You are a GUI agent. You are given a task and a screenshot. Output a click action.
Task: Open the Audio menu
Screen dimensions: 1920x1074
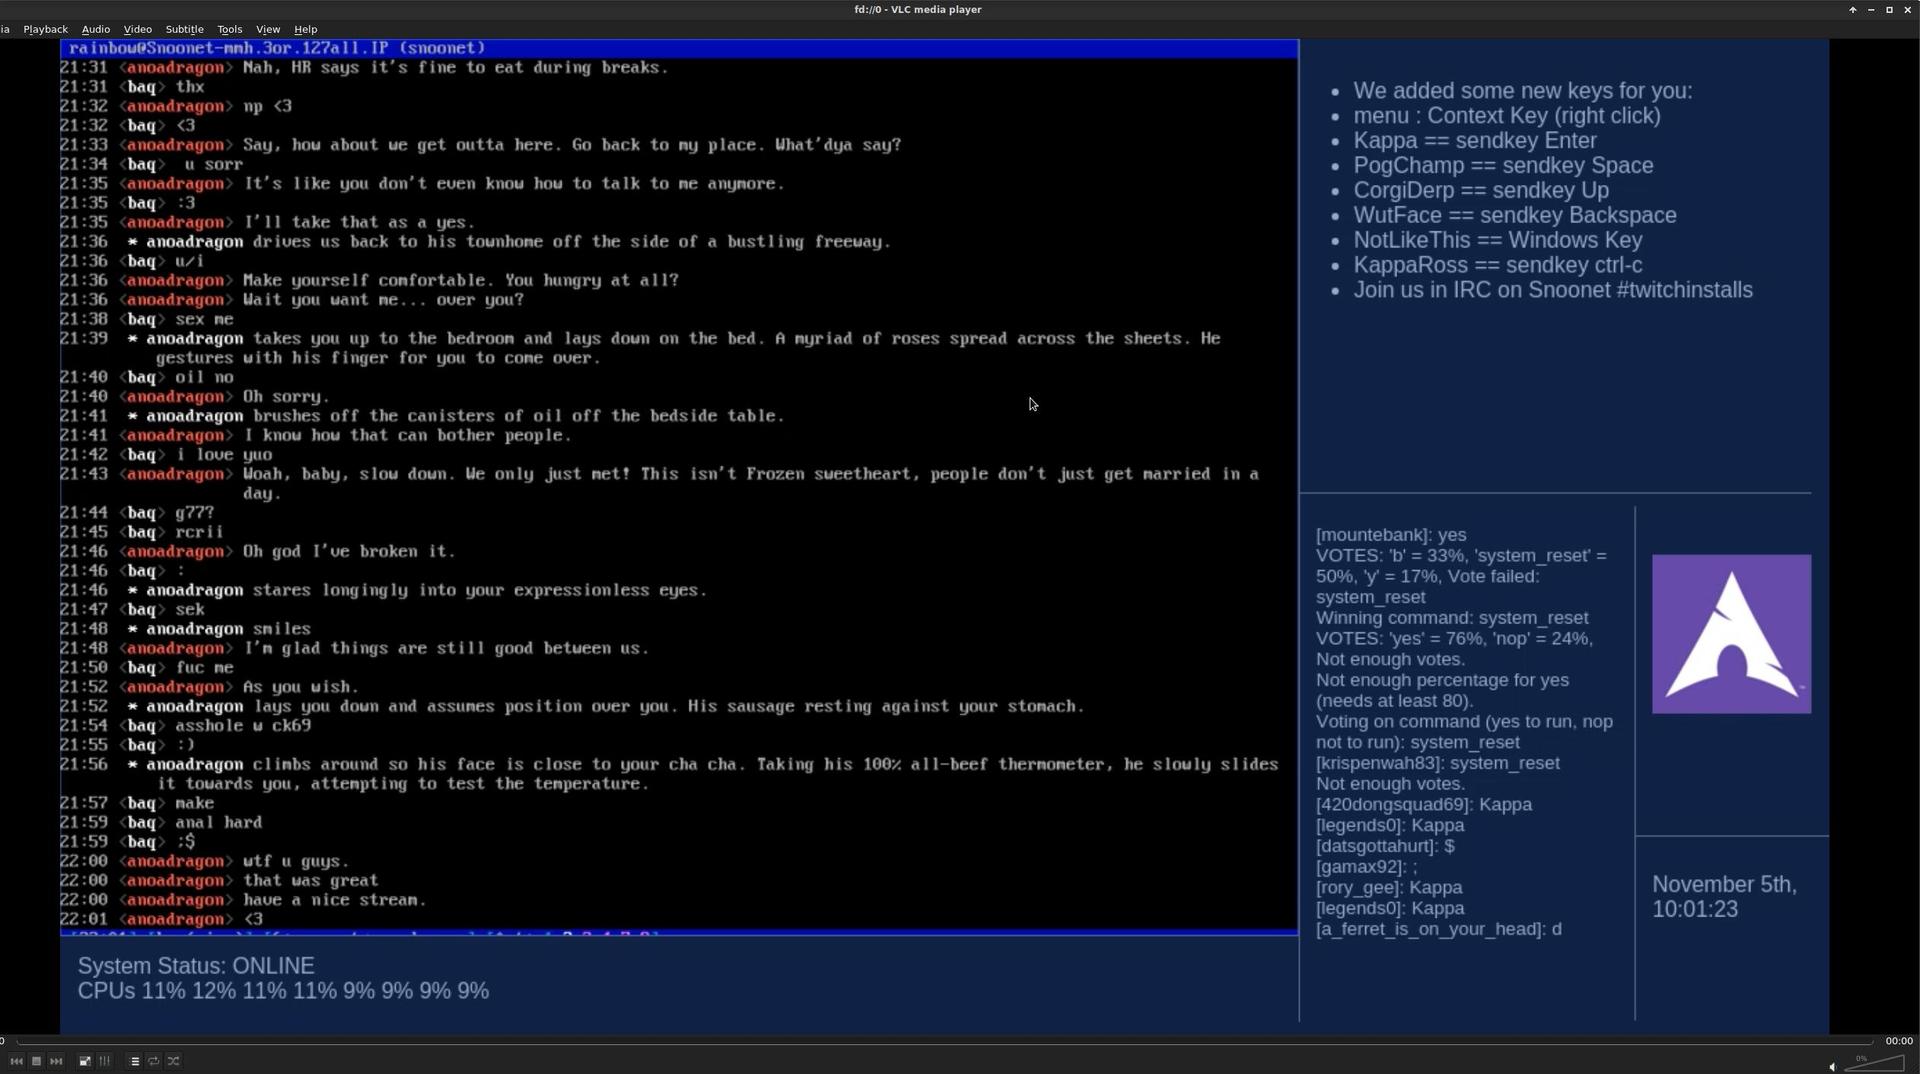95,29
